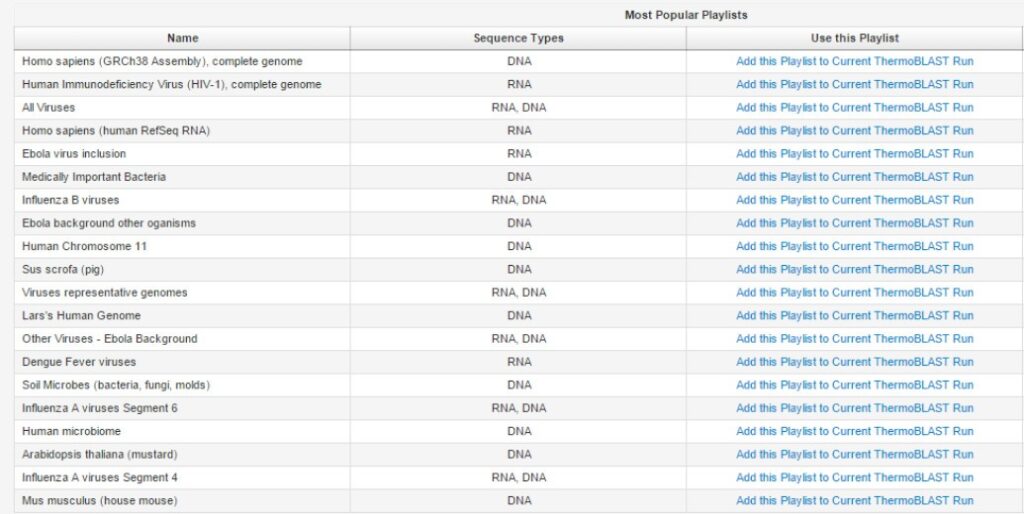Click the Name column header
The height and width of the screenshot is (514, 1024).
pyautogui.click(x=182, y=38)
